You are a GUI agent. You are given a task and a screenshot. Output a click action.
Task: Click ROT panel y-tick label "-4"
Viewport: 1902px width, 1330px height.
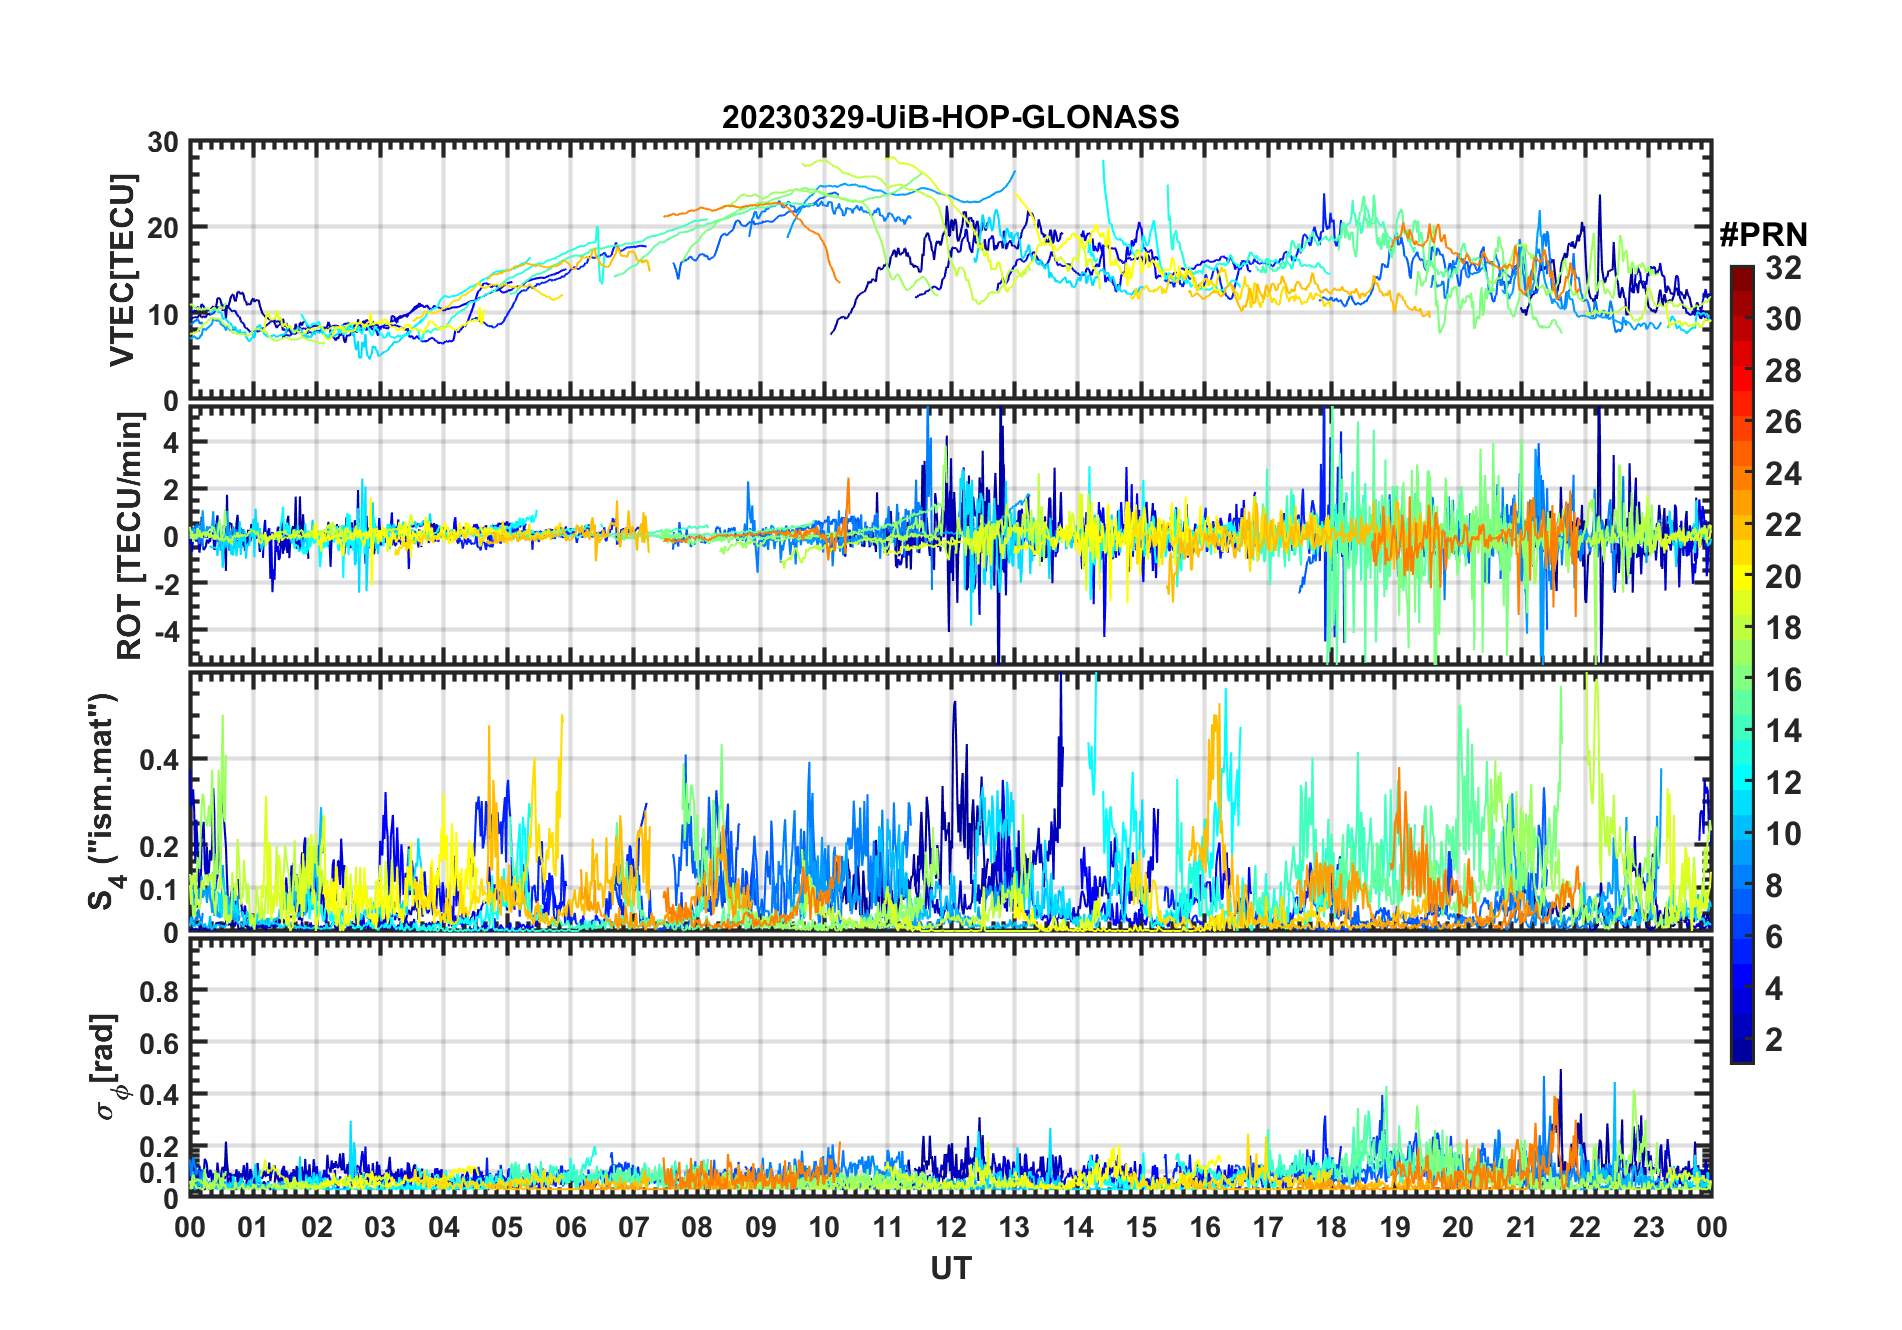point(166,631)
